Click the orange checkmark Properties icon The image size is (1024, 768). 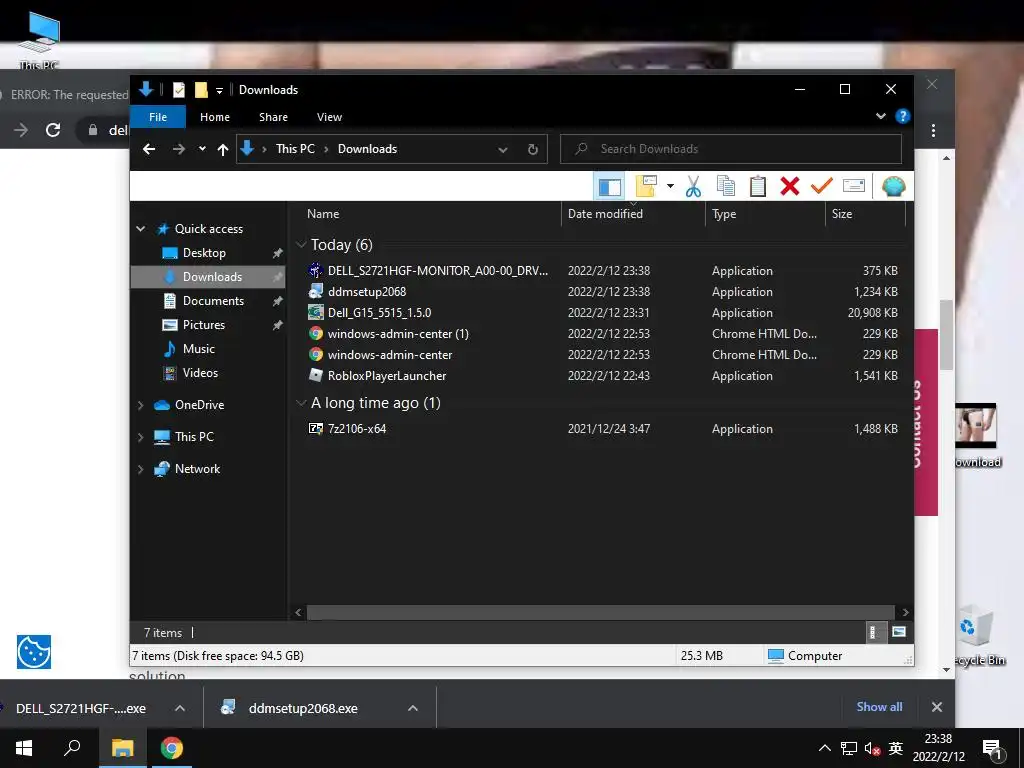(822, 186)
